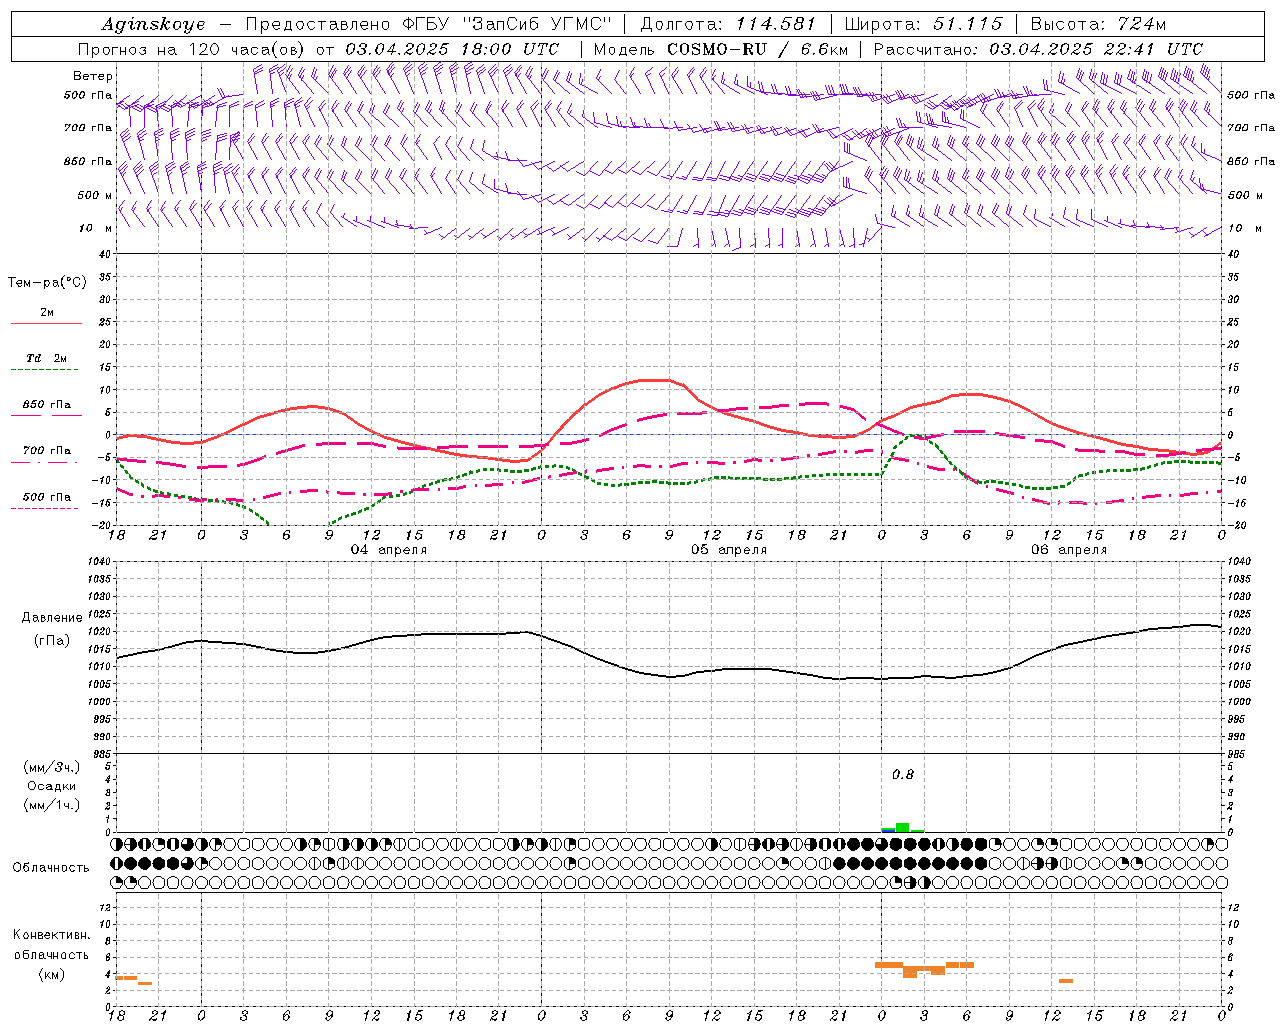Screen dimensions: 1280x1024
Task: Click the '04 апреля' date label
Action: (x=388, y=550)
